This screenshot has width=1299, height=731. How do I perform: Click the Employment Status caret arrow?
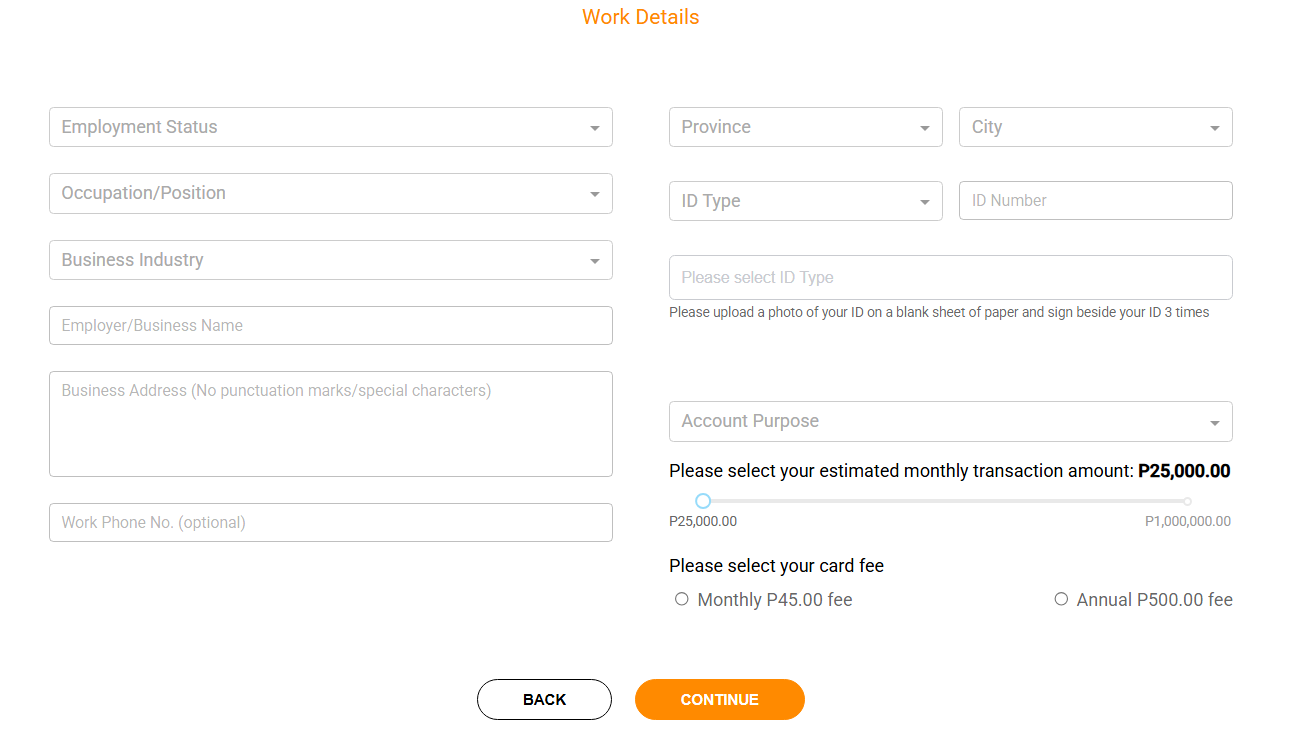pos(595,128)
